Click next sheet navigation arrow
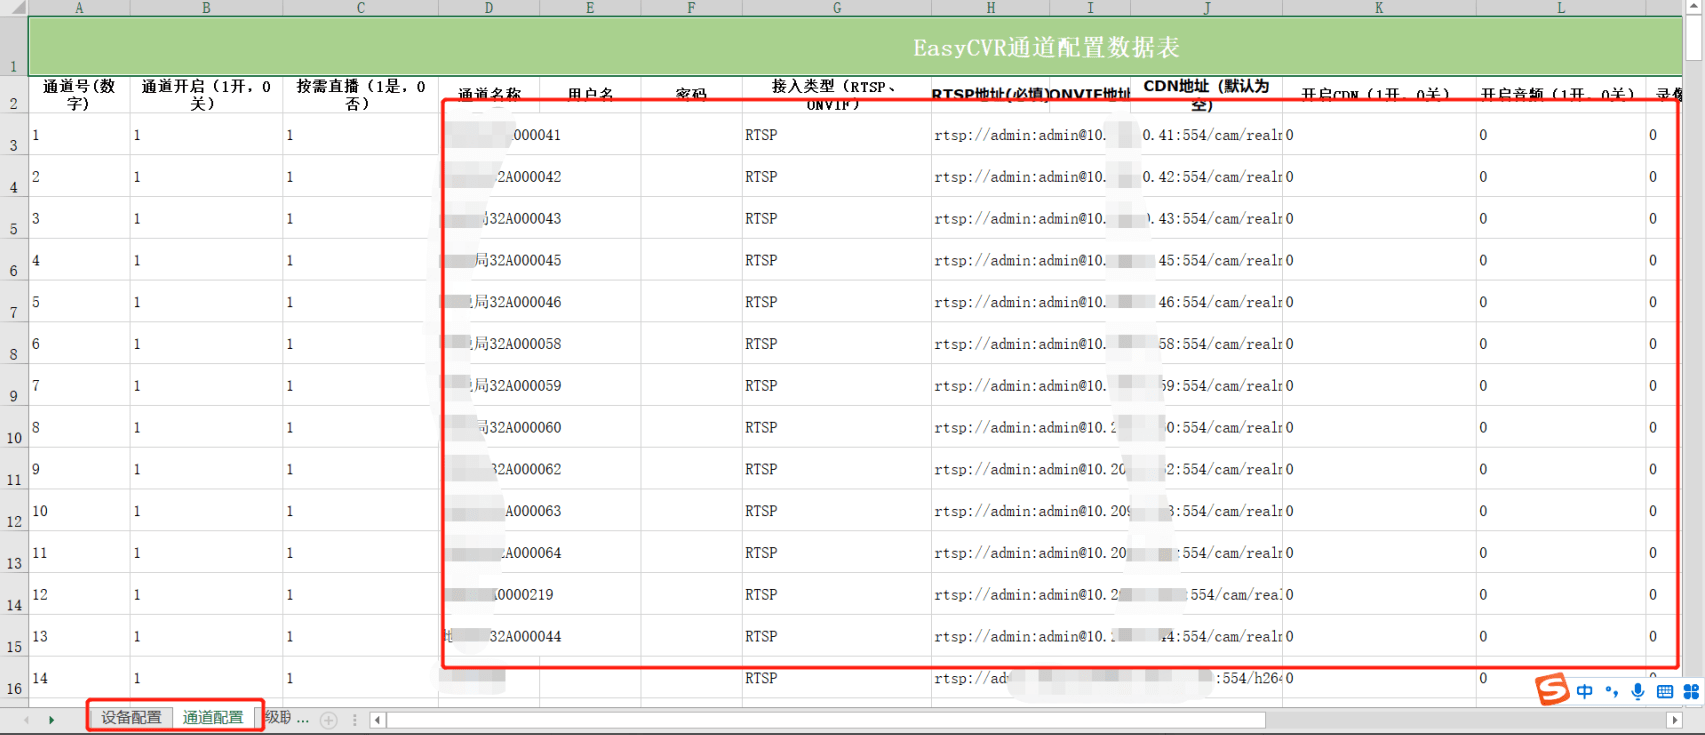Screen dimensions: 1705x735 51,719
